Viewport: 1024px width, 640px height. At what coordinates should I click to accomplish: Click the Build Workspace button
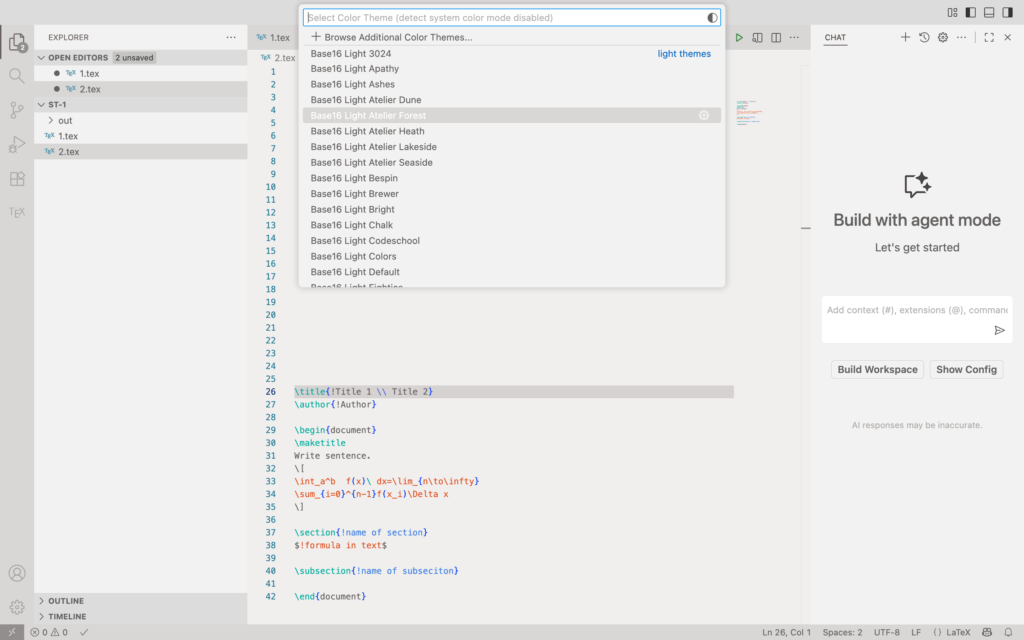(877, 369)
